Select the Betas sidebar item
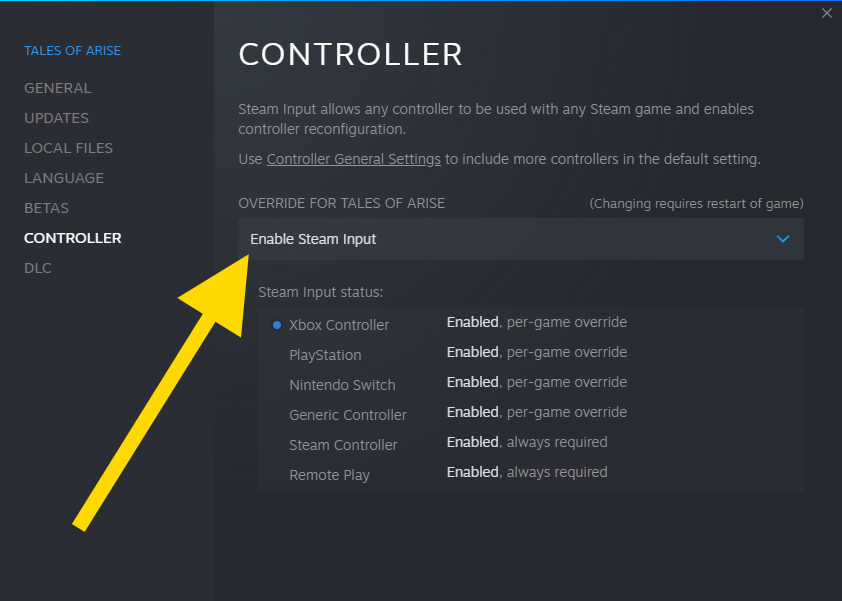This screenshot has height=601, width=842. click(x=46, y=208)
